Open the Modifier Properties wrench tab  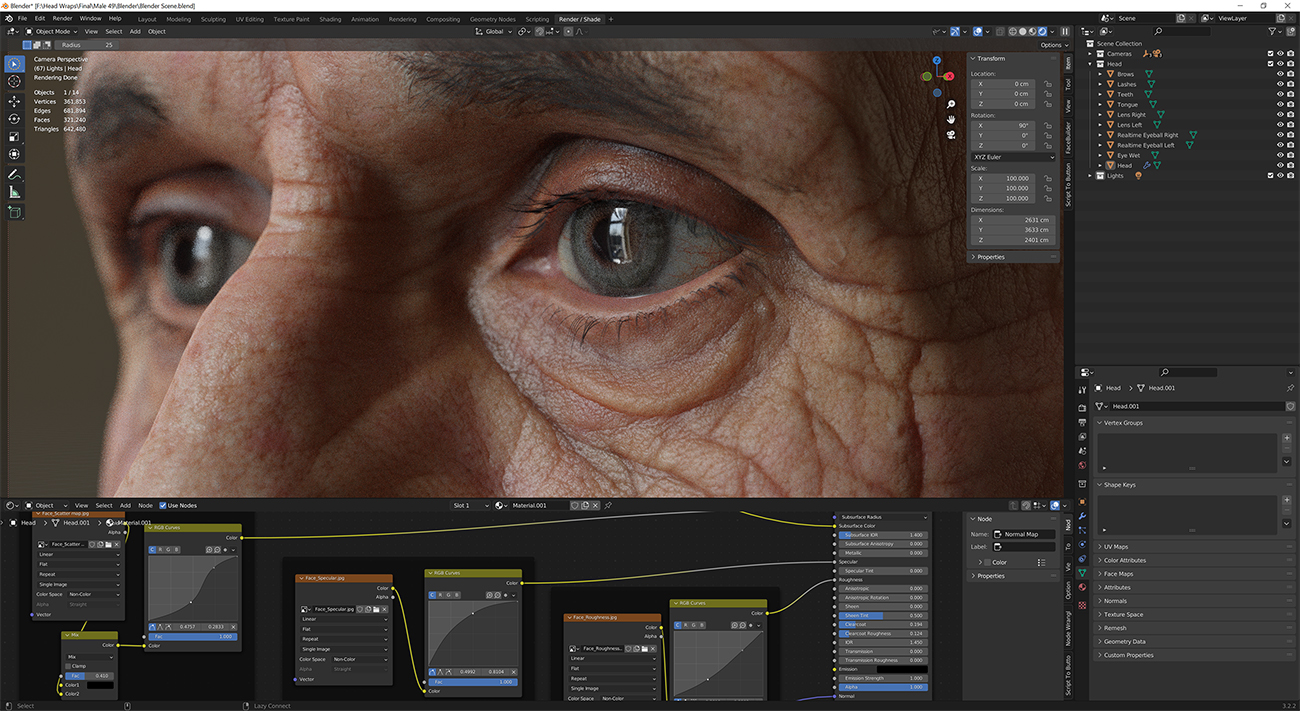click(1082, 515)
